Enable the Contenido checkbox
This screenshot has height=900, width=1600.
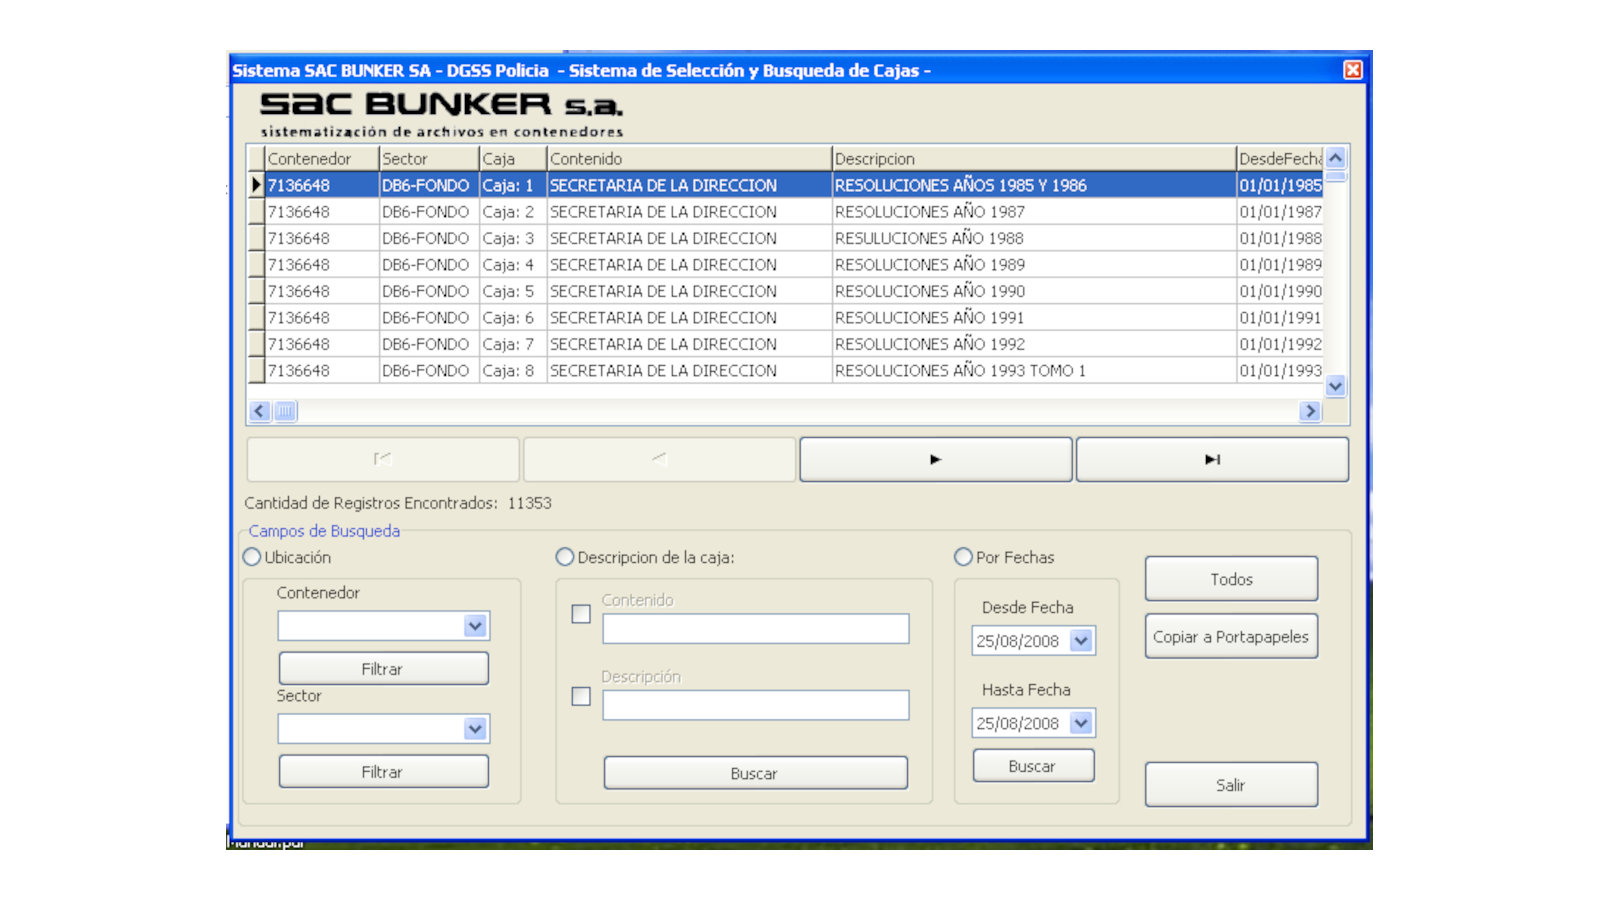(x=581, y=614)
